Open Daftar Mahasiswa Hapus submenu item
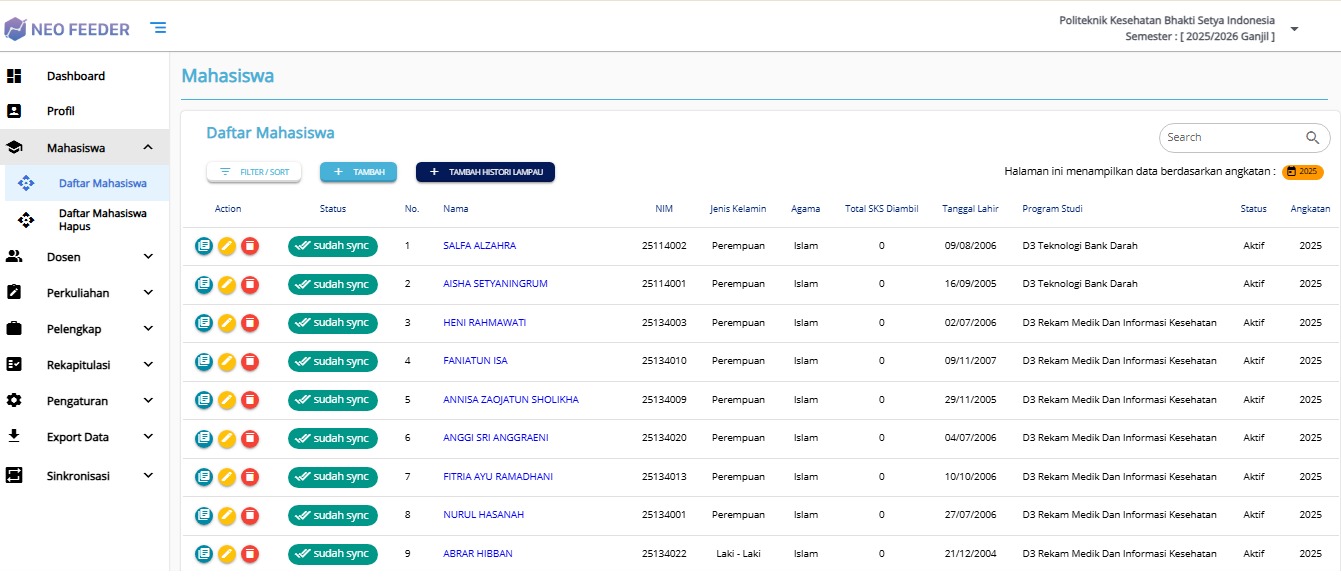This screenshot has width=1341, height=580. [x=102, y=220]
